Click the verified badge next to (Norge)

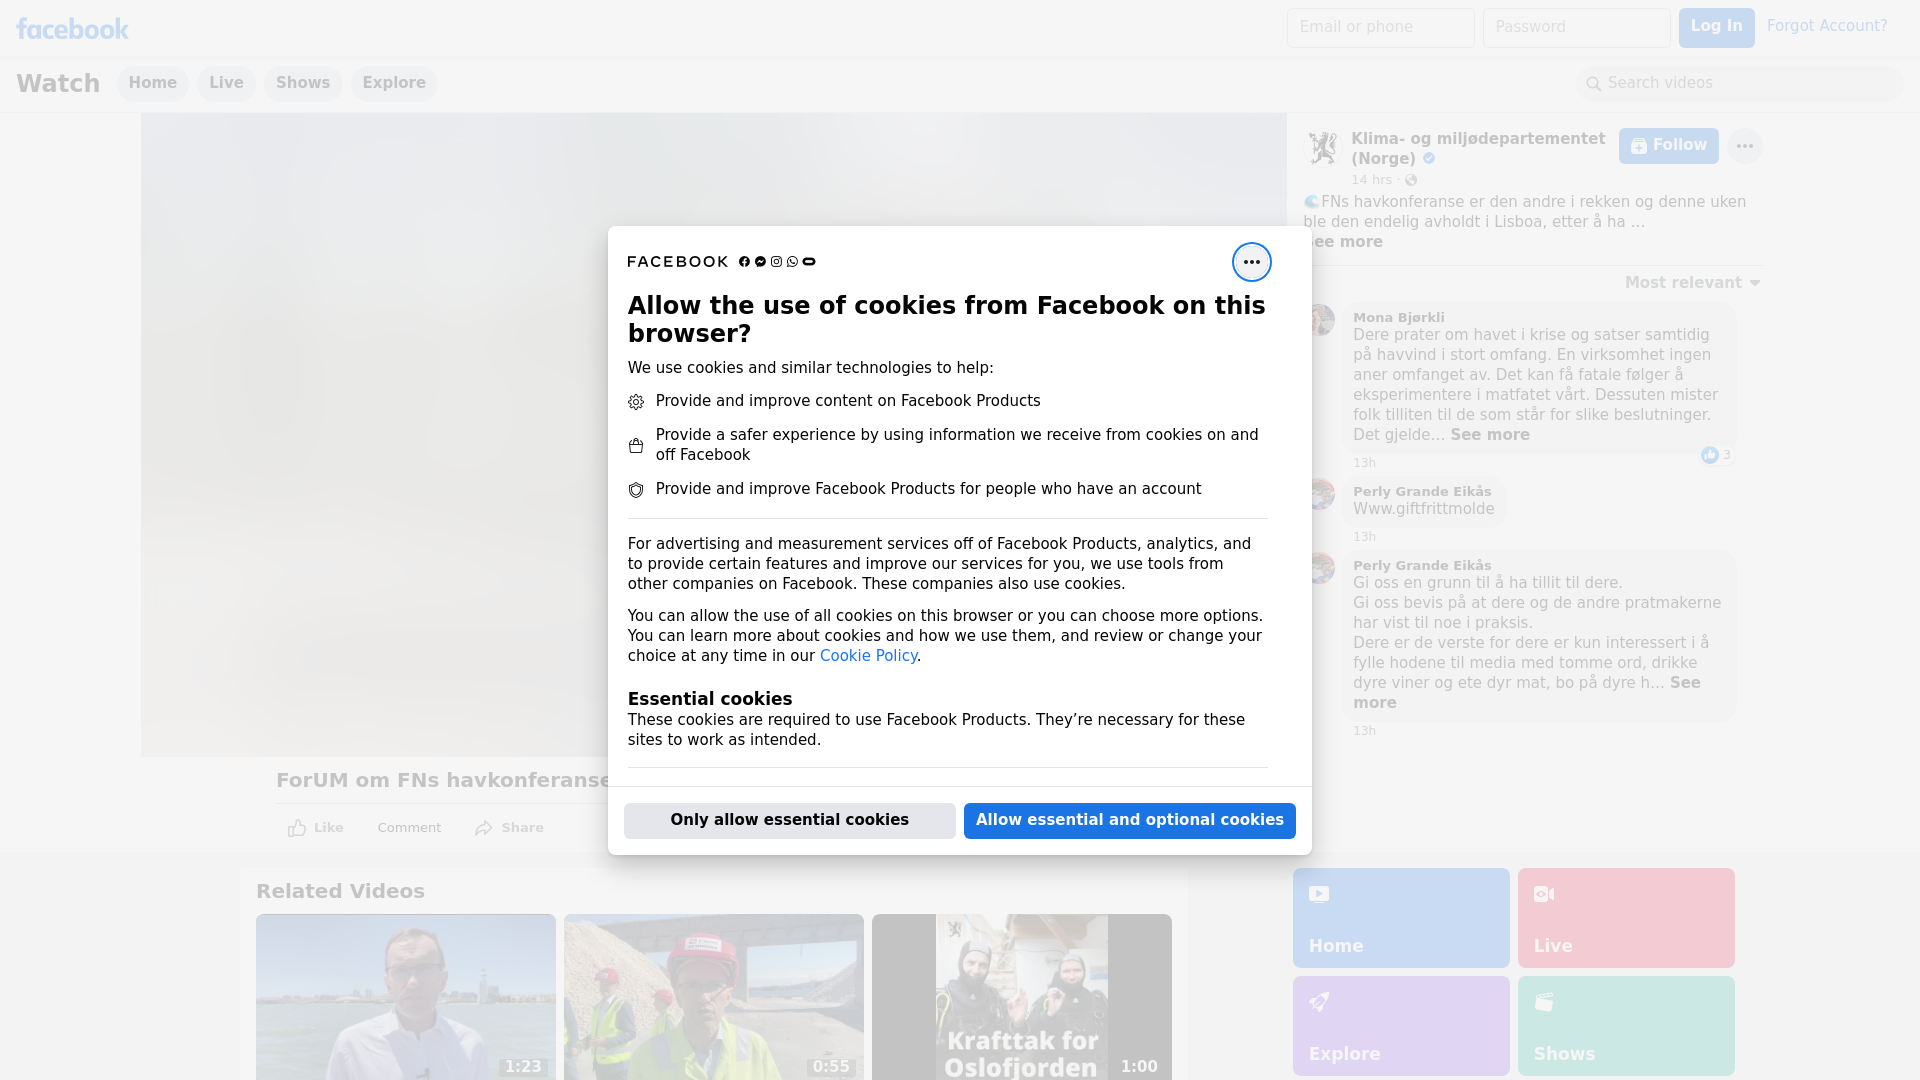(1429, 159)
